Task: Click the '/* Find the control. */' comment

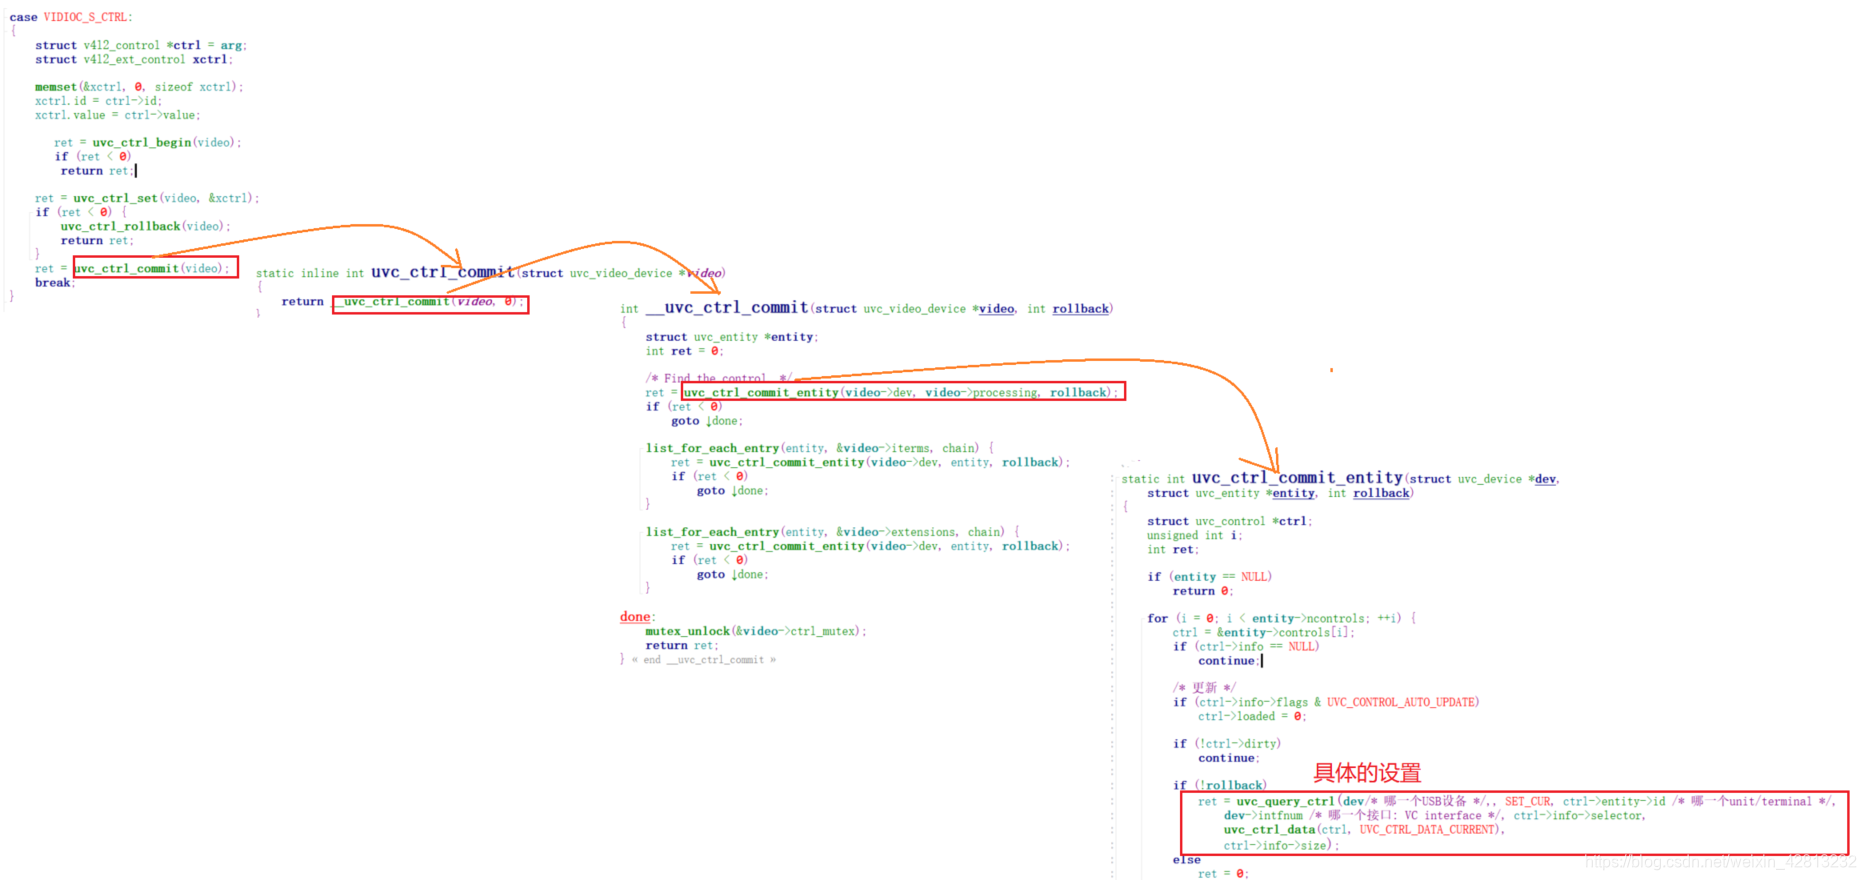Action: [x=718, y=378]
